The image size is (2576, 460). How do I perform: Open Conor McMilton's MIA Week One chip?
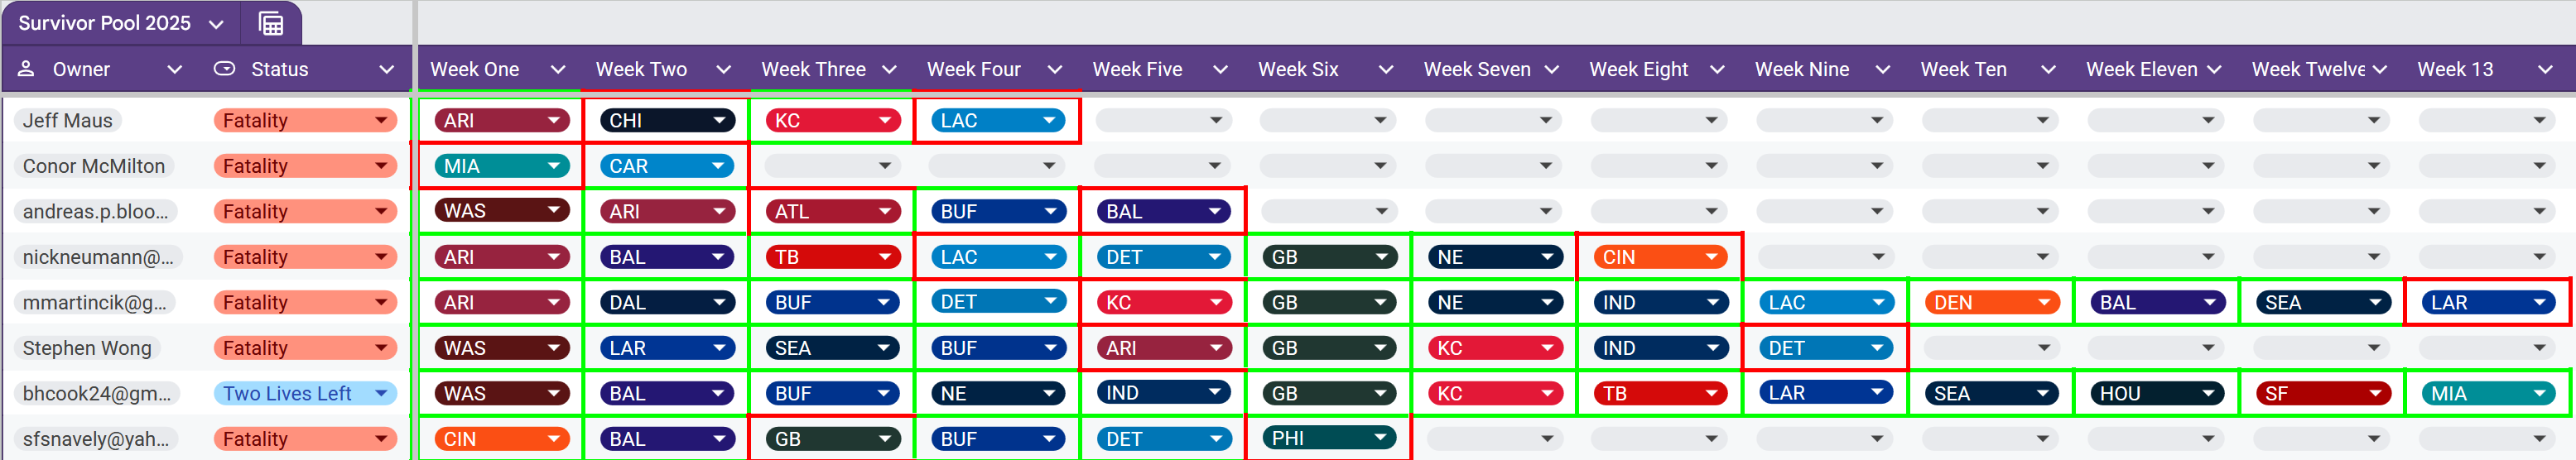(x=501, y=166)
